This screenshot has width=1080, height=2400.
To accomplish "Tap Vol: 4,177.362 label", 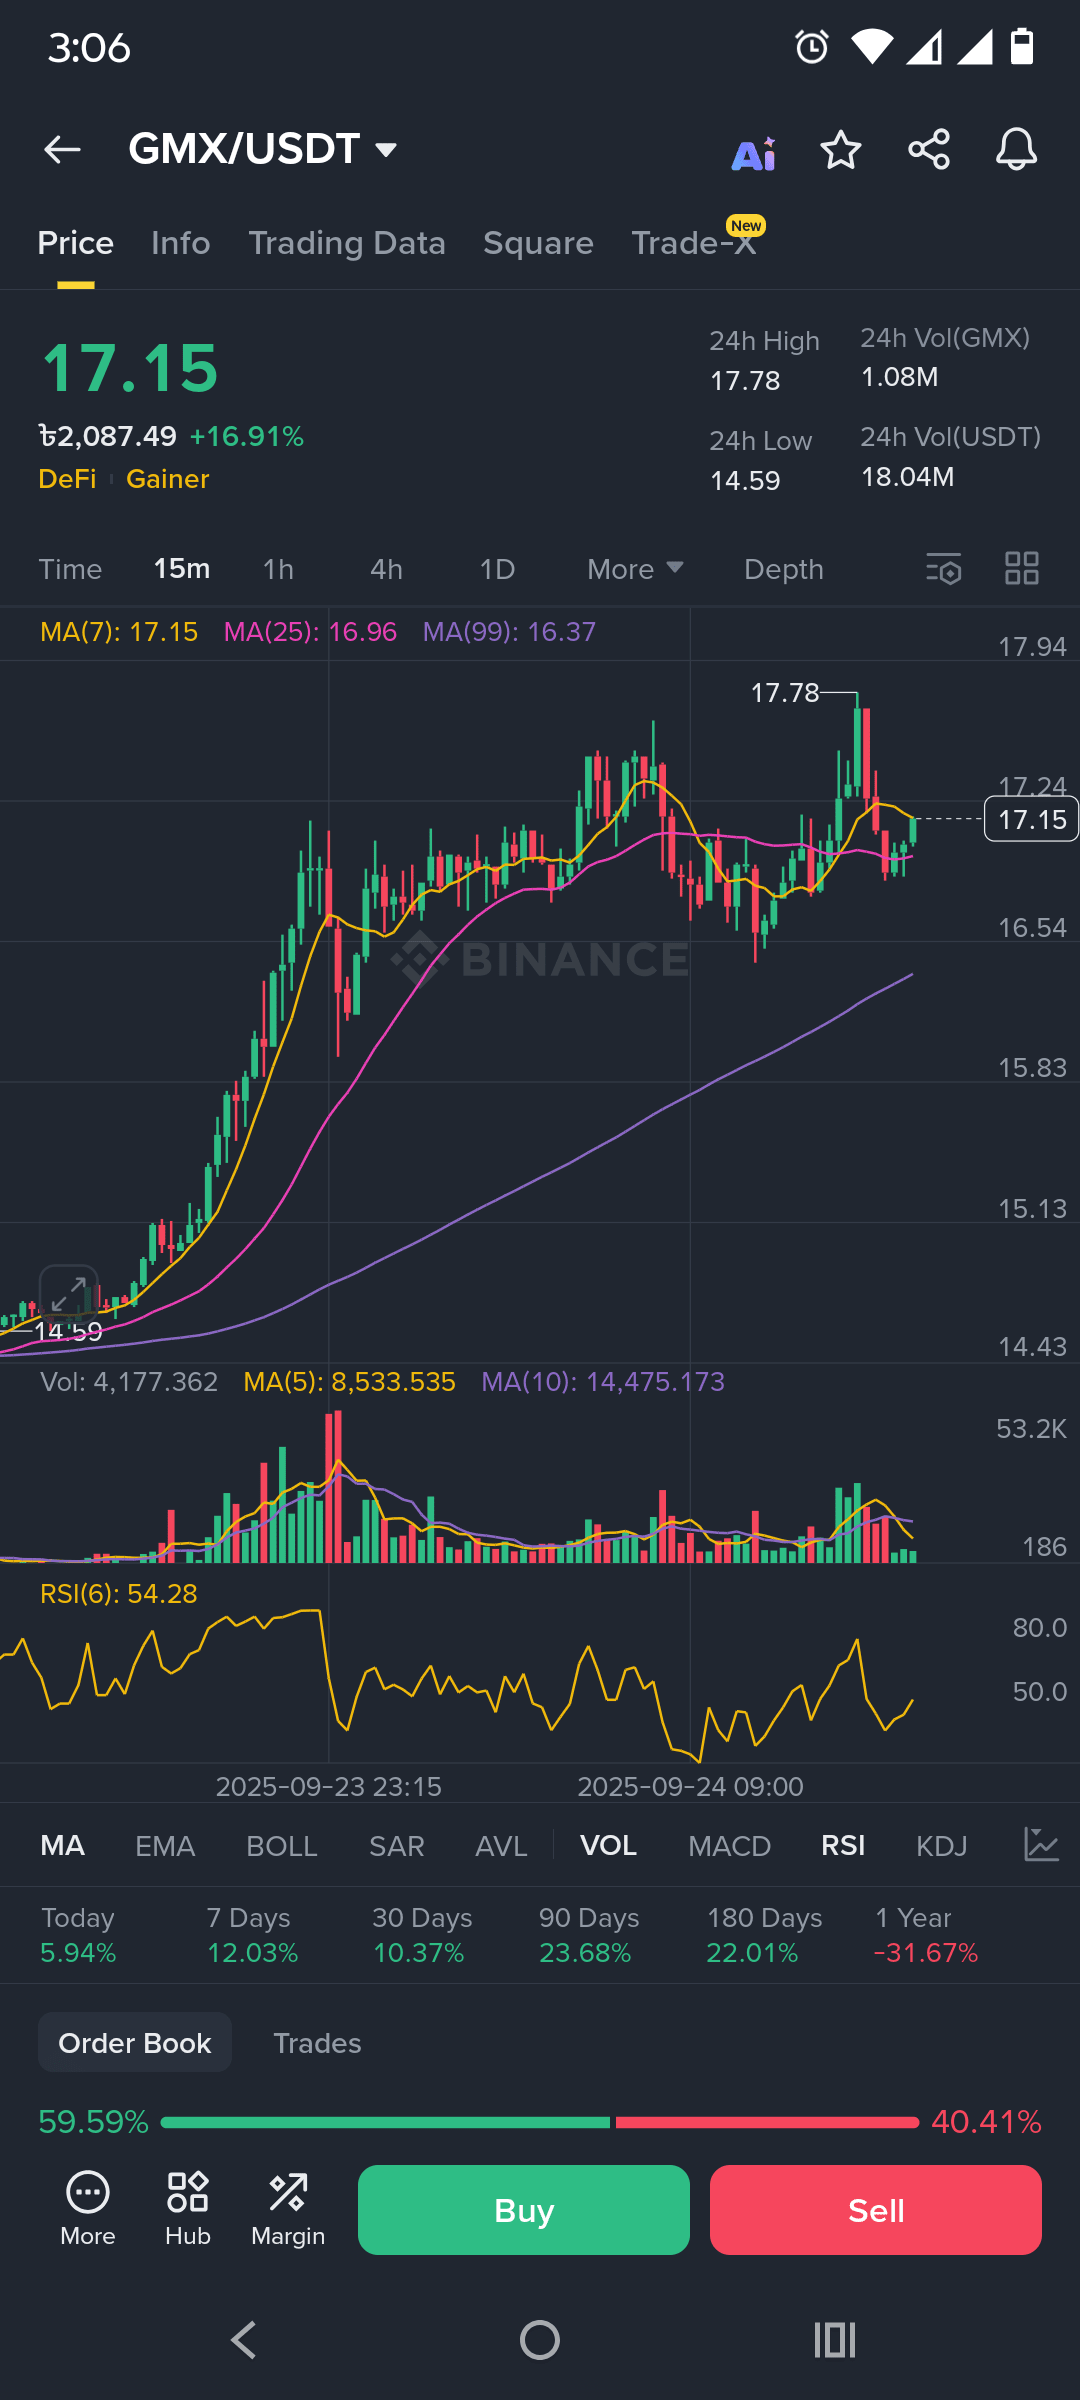I will (129, 1382).
